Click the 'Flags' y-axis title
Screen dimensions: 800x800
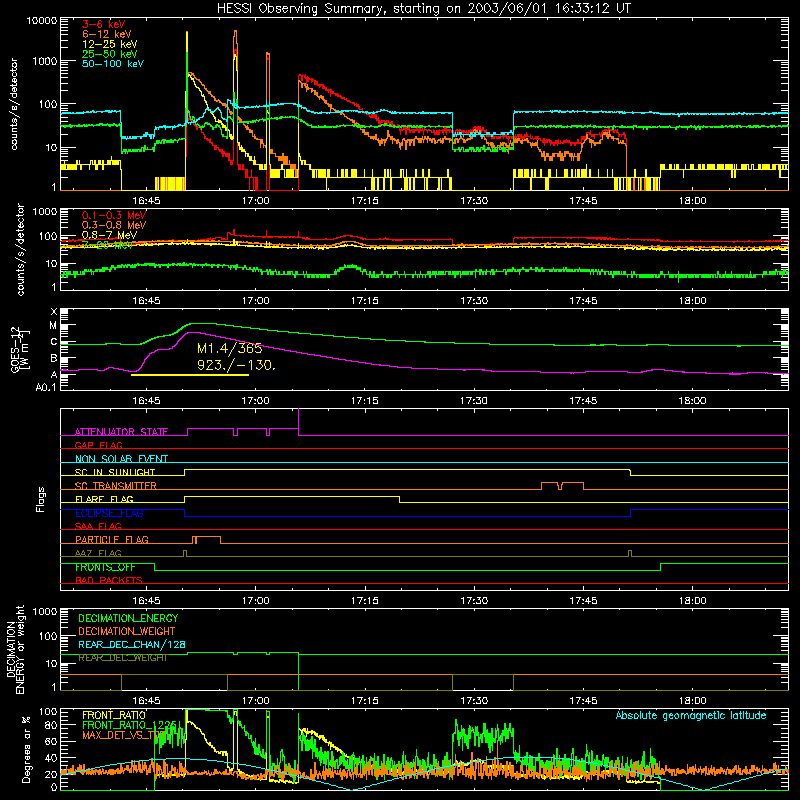pyautogui.click(x=41, y=499)
